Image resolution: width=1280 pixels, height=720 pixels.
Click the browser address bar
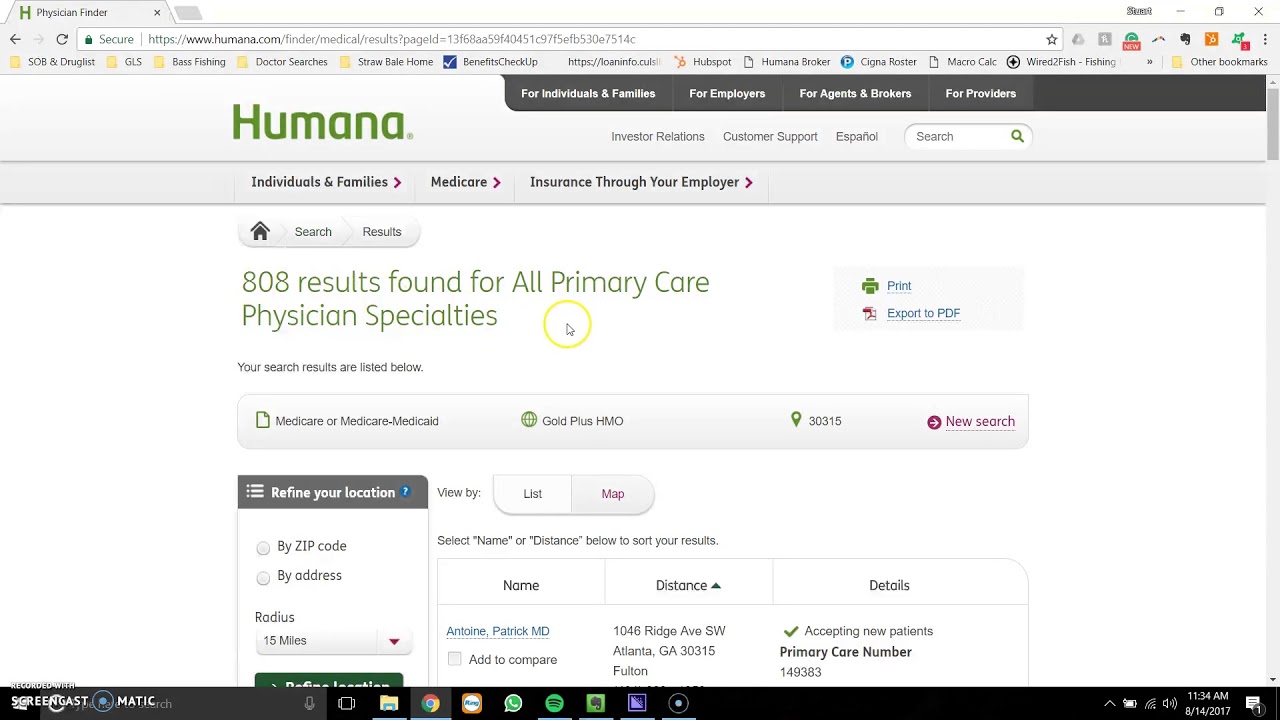(590, 39)
